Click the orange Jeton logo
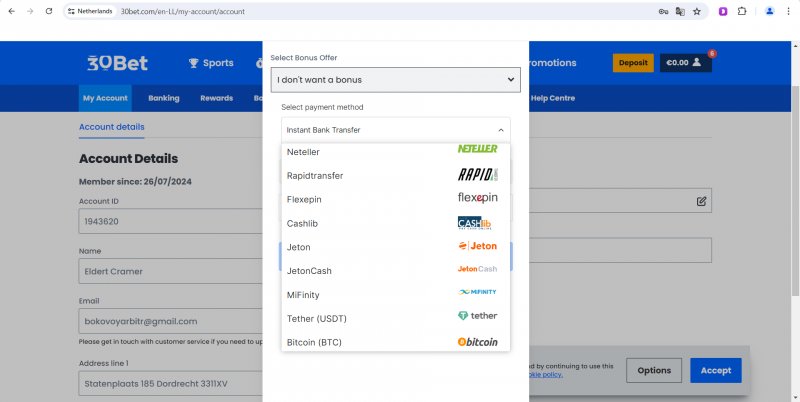Image resolution: width=800 pixels, height=402 pixels. click(478, 246)
